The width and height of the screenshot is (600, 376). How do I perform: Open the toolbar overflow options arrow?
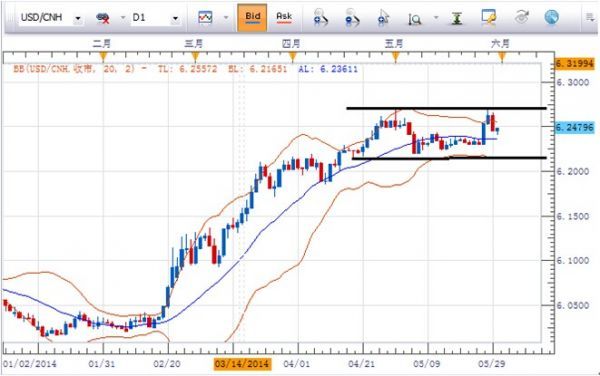[x=589, y=17]
